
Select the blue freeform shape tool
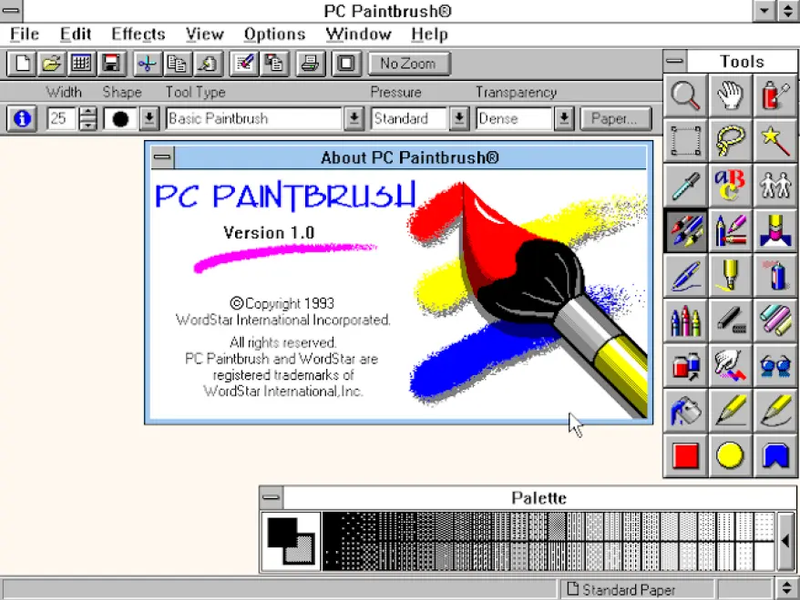(775, 456)
